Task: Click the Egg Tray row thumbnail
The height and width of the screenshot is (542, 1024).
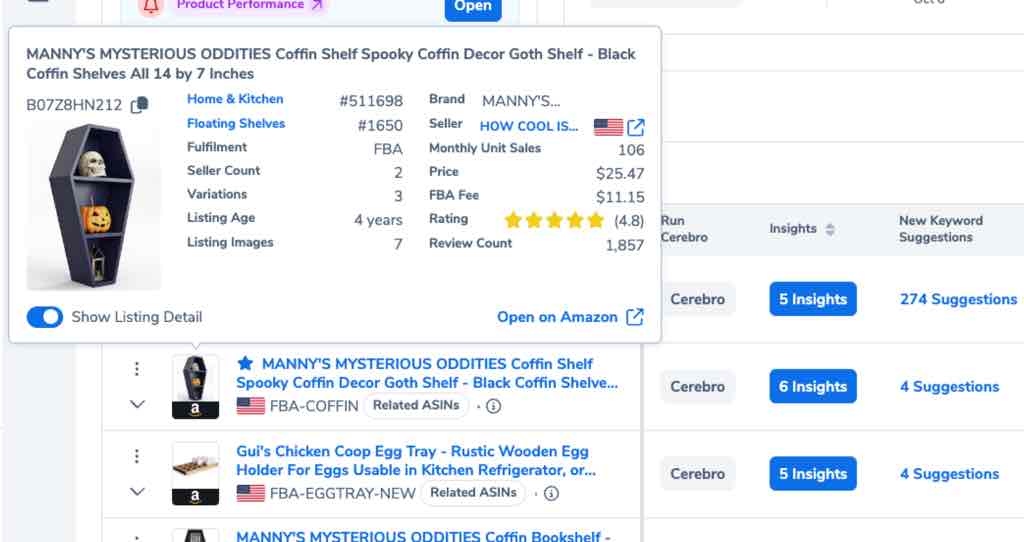Action: (195, 473)
